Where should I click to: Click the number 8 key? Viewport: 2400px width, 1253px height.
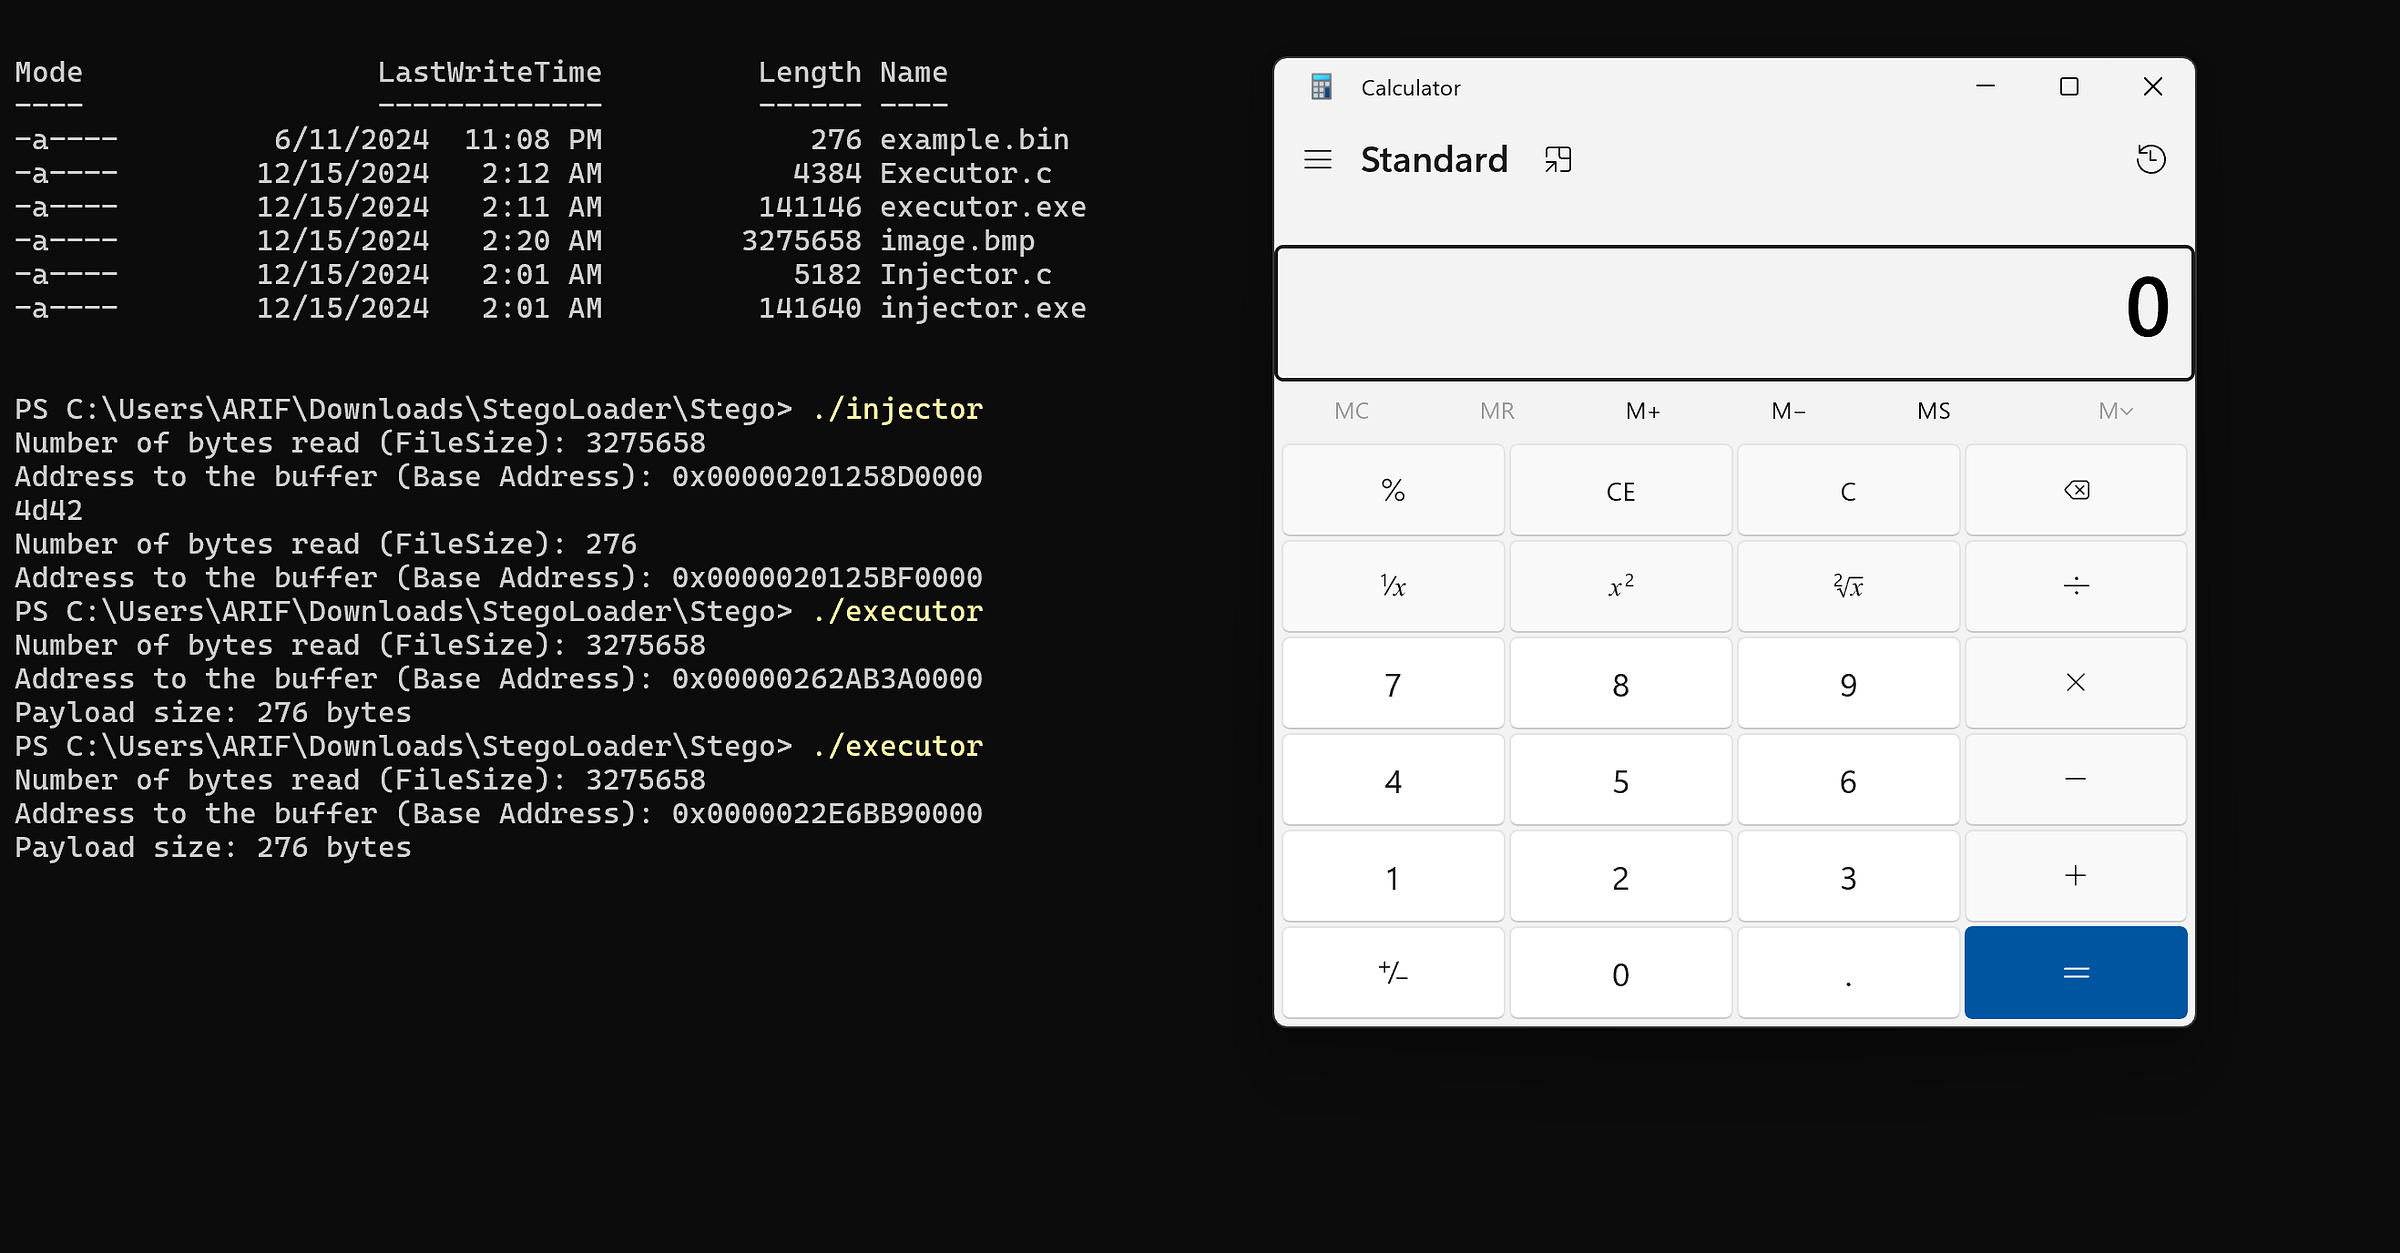click(1620, 683)
